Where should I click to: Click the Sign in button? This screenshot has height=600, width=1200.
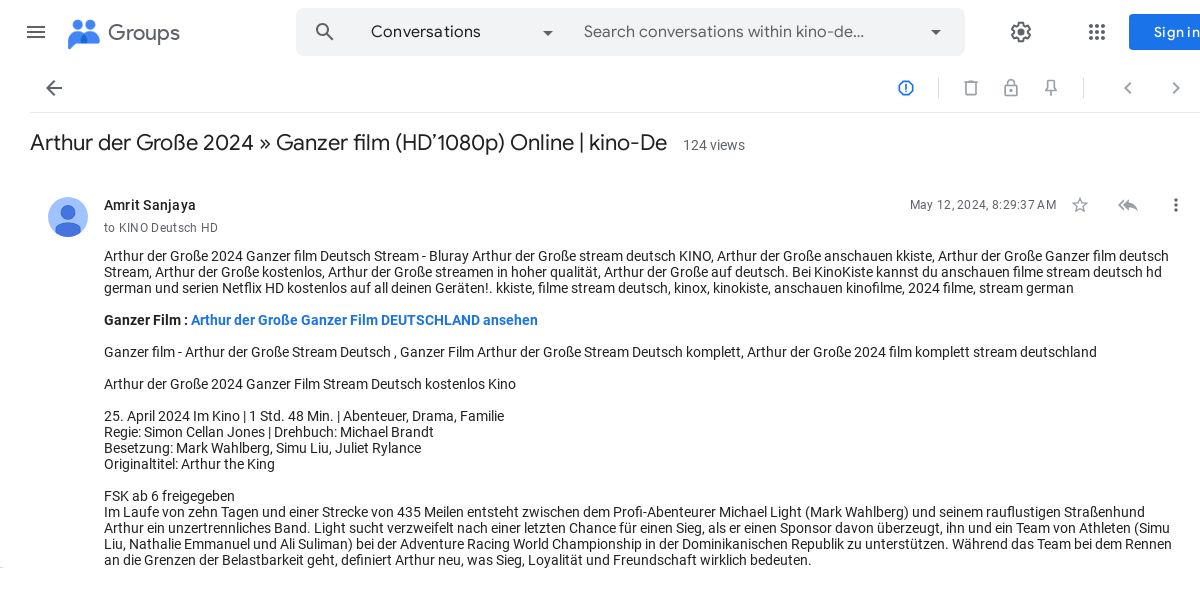point(1165,32)
